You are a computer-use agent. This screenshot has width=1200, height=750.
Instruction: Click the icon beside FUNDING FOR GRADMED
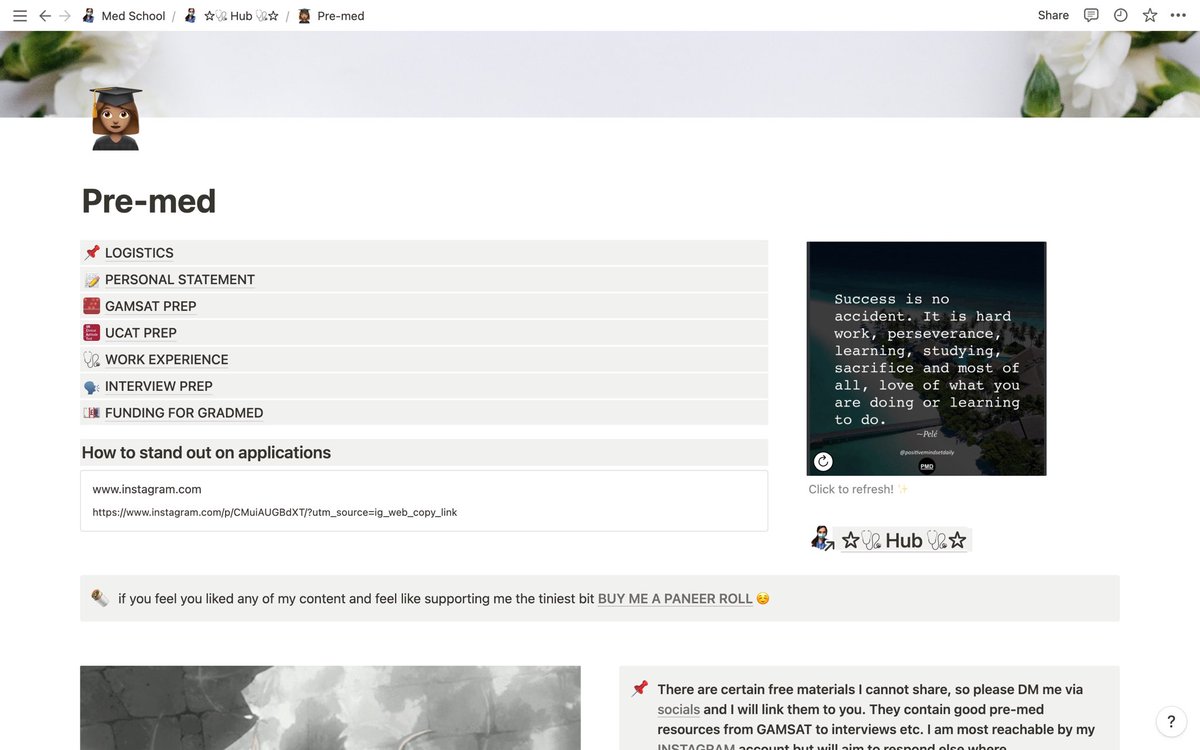point(92,413)
